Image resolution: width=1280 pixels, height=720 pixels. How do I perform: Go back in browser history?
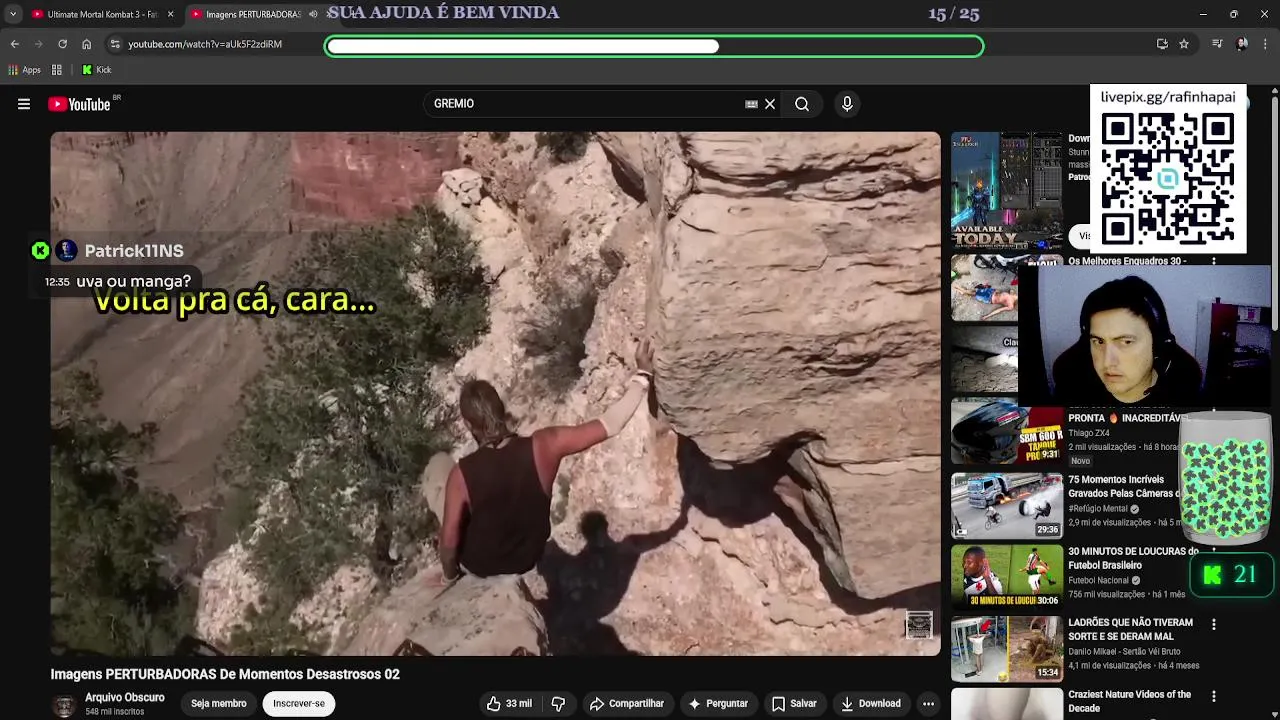15,44
